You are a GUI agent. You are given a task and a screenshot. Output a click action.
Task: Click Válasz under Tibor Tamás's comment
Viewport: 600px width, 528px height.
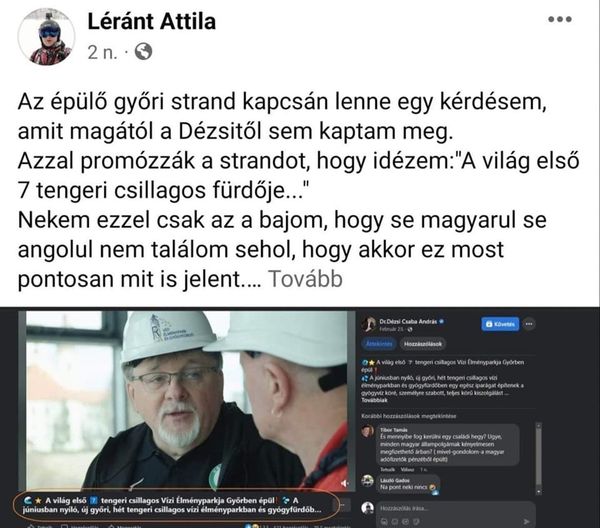(x=407, y=469)
